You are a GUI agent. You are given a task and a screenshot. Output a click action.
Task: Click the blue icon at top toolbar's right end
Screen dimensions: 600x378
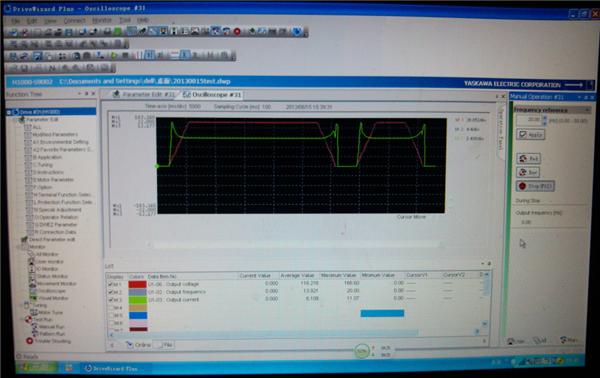pos(297,31)
